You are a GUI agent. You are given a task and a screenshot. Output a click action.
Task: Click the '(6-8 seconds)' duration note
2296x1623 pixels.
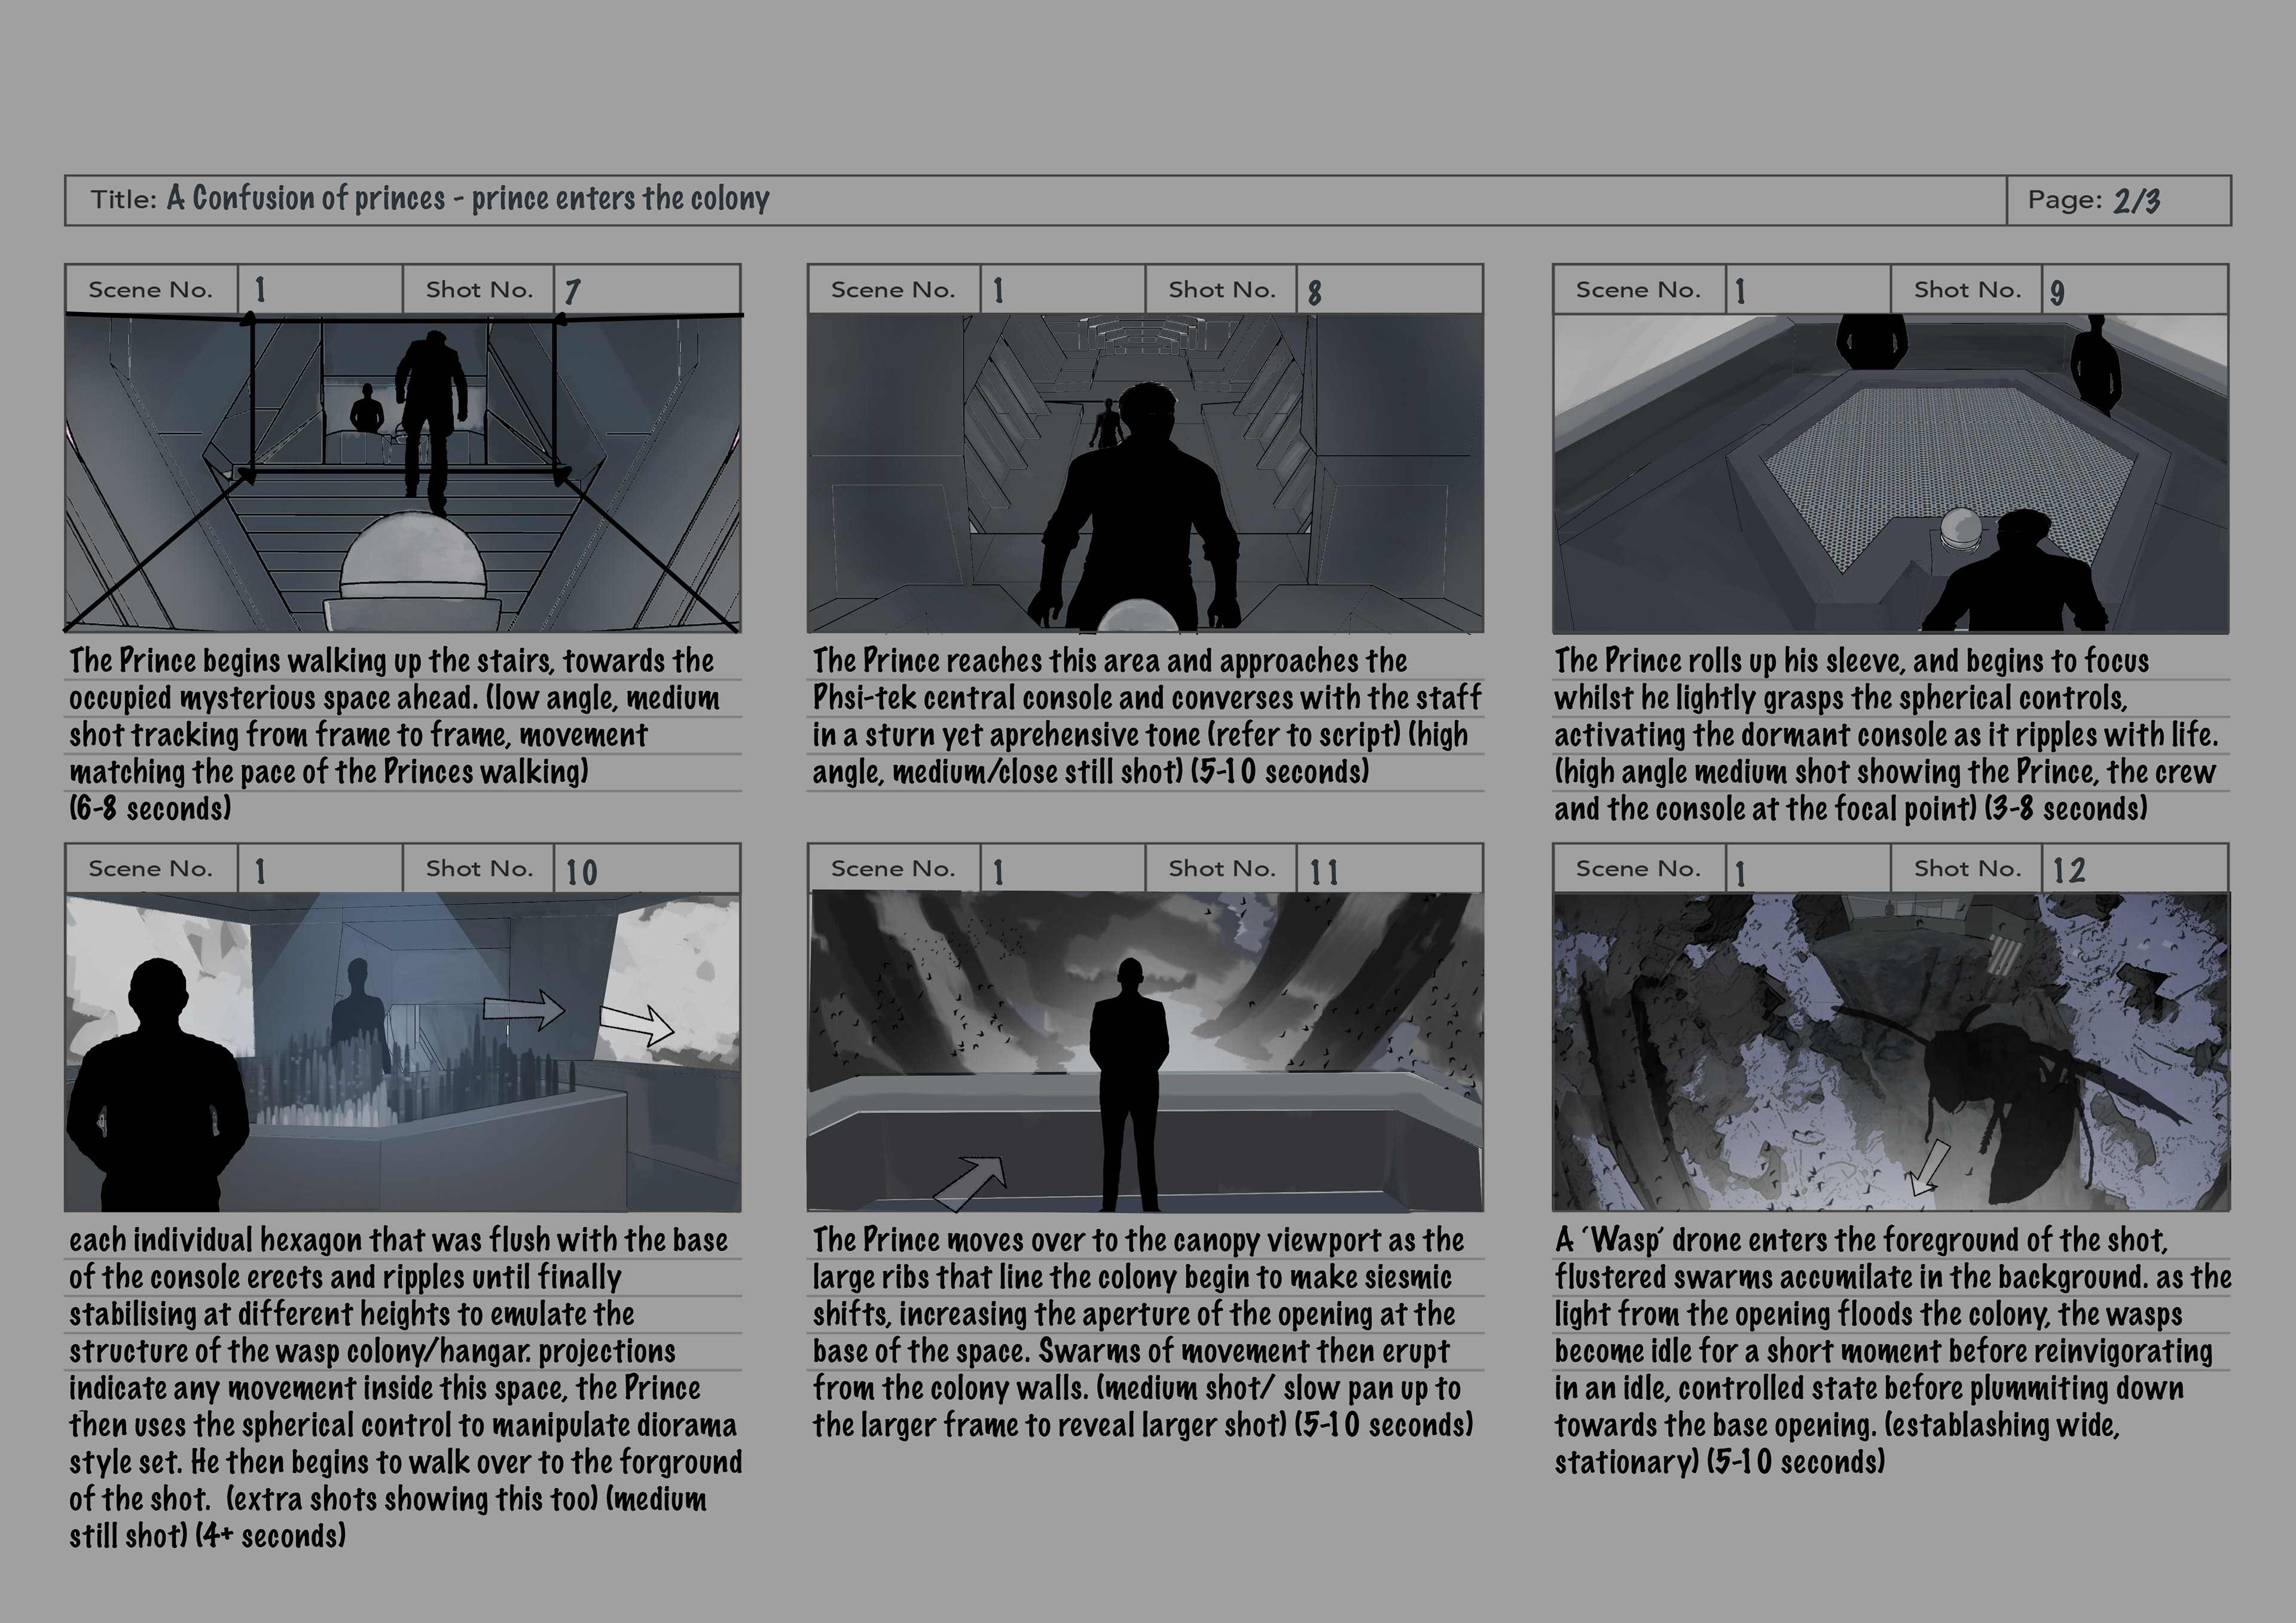click(150, 808)
